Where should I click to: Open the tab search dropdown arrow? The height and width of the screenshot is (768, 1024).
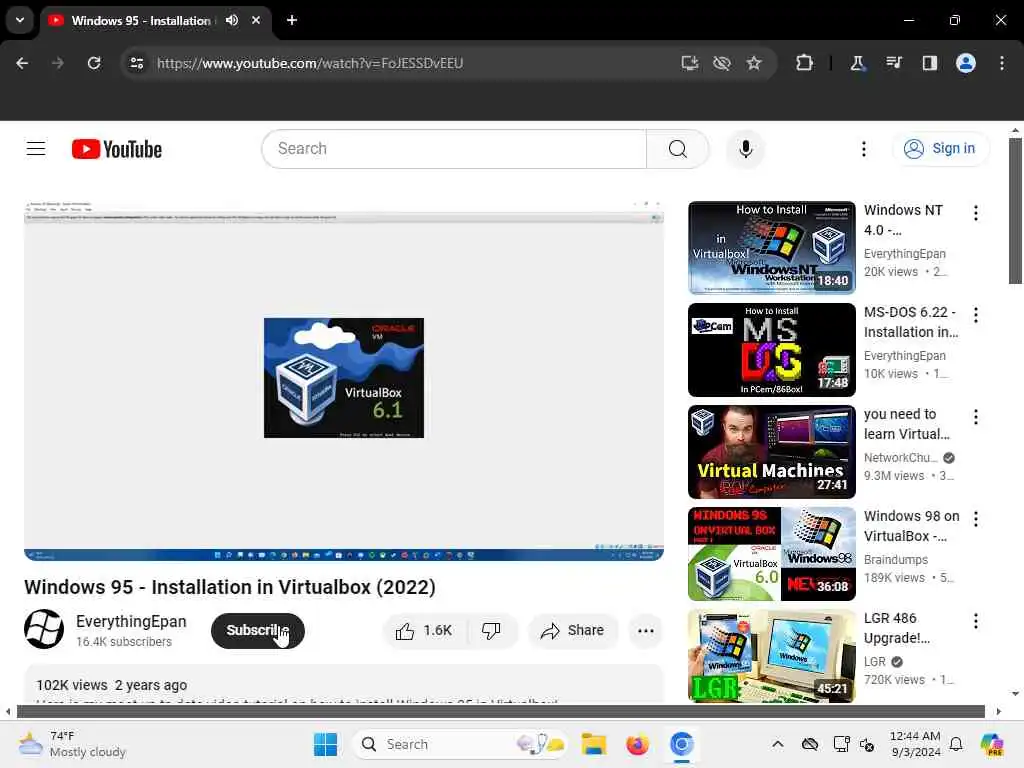20,20
